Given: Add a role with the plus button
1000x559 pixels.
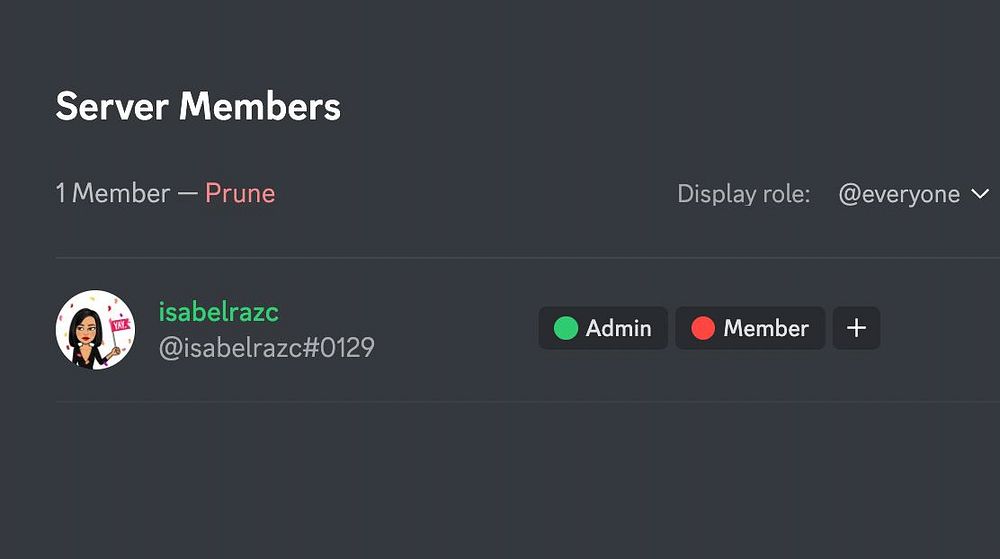Looking at the screenshot, I should [x=856, y=328].
